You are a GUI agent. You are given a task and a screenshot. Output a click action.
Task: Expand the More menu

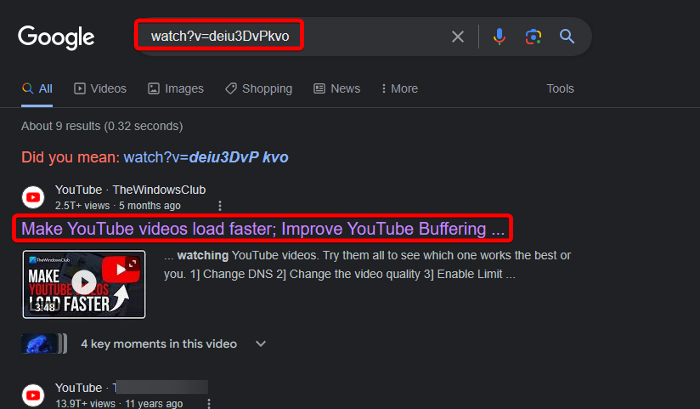tap(400, 89)
